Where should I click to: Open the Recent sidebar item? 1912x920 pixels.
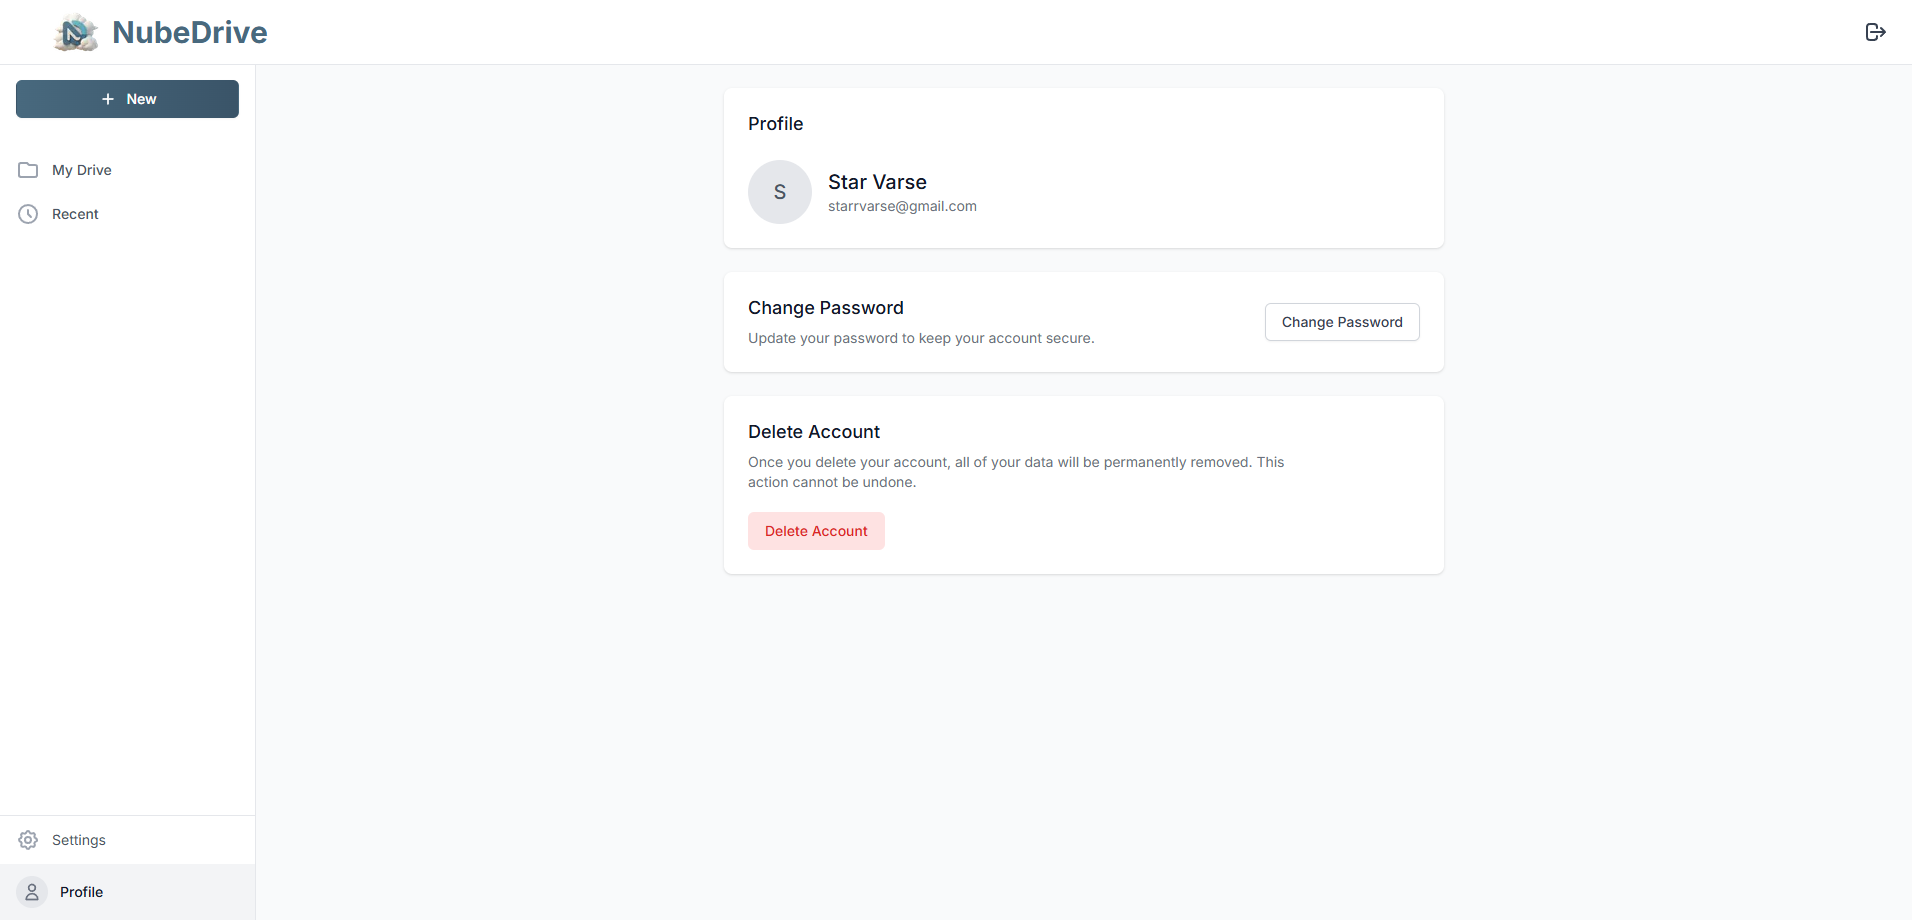click(128, 214)
